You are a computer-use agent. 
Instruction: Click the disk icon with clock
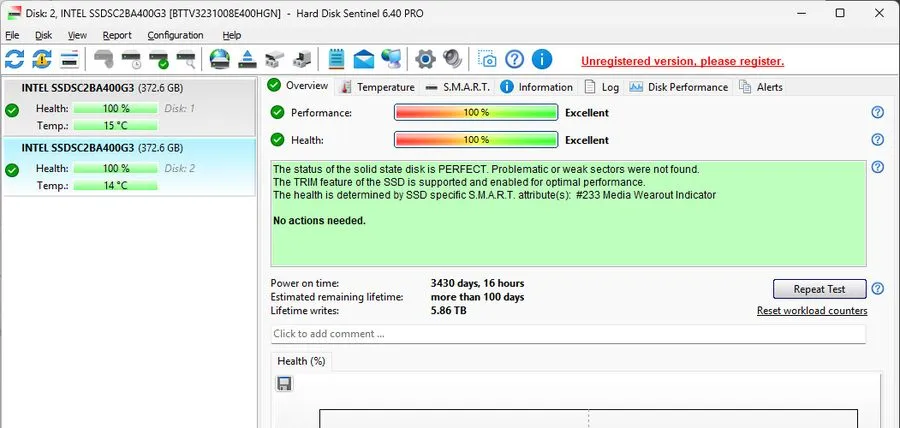[131, 59]
